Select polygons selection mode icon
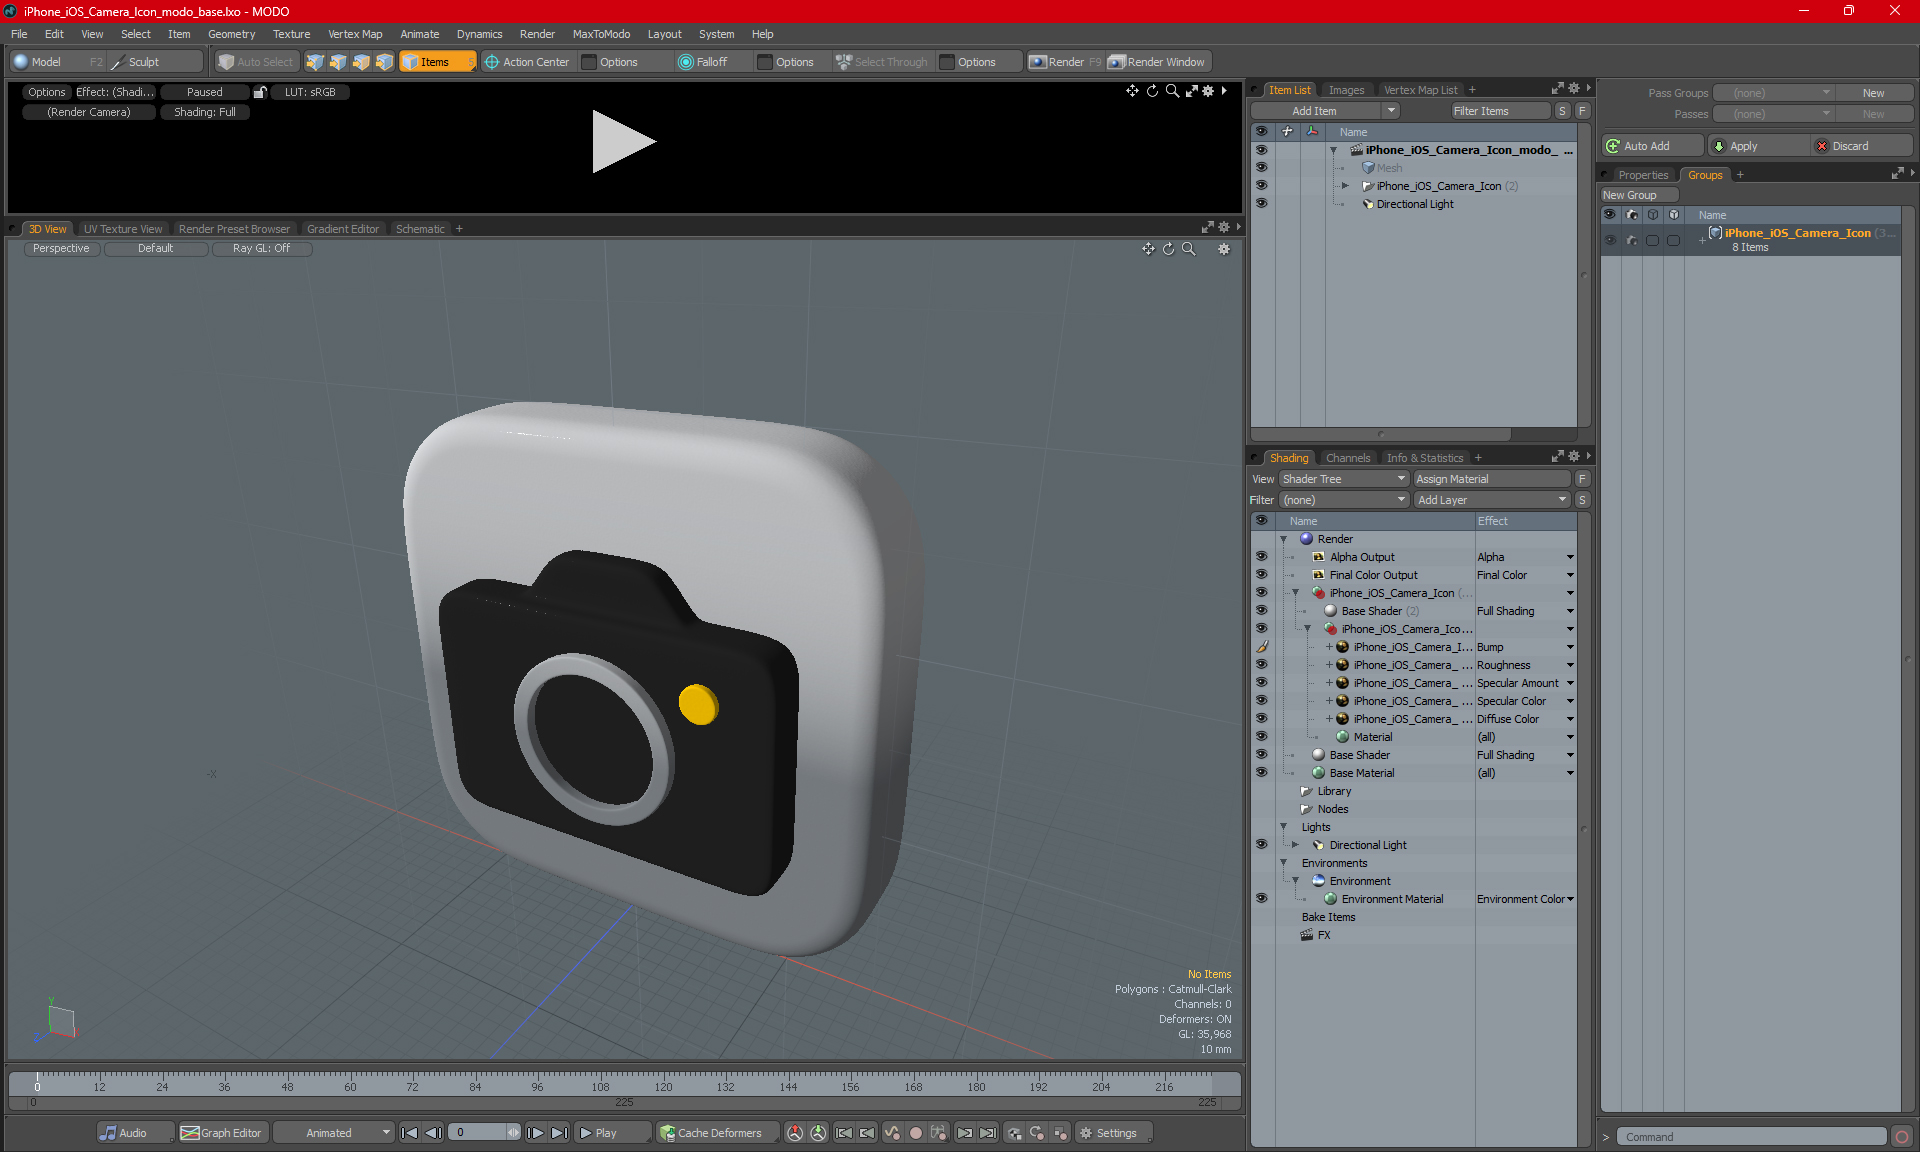This screenshot has width=1920, height=1152. [361, 62]
